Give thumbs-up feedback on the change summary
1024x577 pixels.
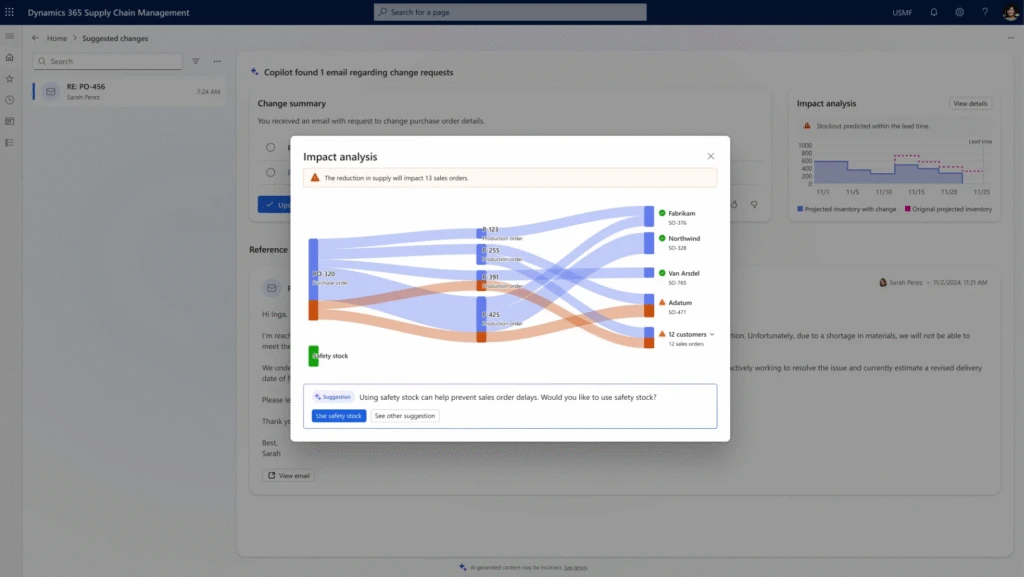point(735,204)
